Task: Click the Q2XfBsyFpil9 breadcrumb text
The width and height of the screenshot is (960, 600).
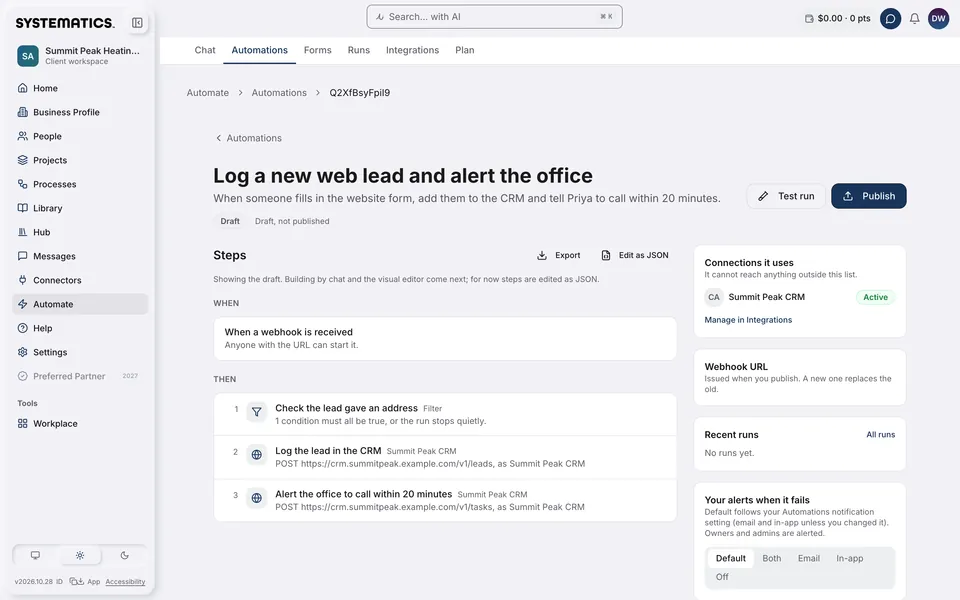Action: (359, 92)
